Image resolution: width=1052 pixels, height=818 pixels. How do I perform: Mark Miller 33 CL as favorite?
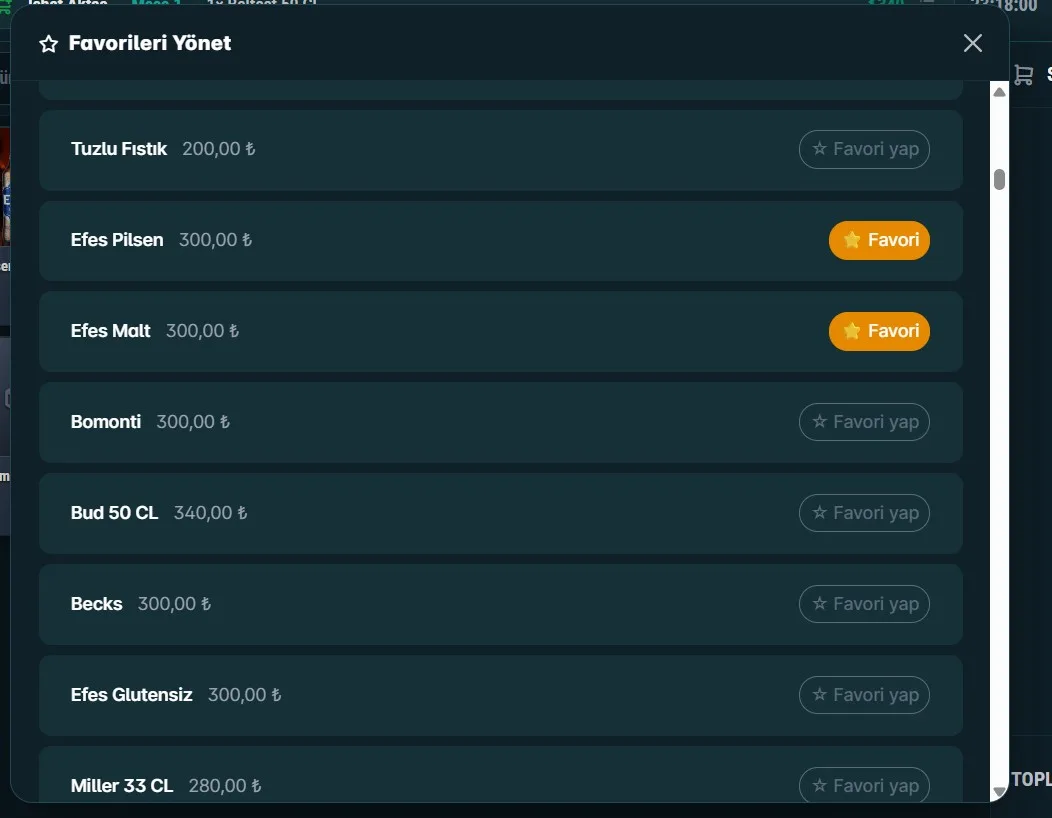863,784
